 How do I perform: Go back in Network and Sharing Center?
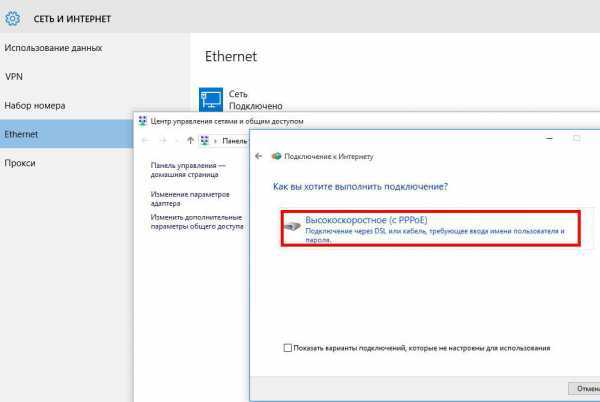coord(145,140)
